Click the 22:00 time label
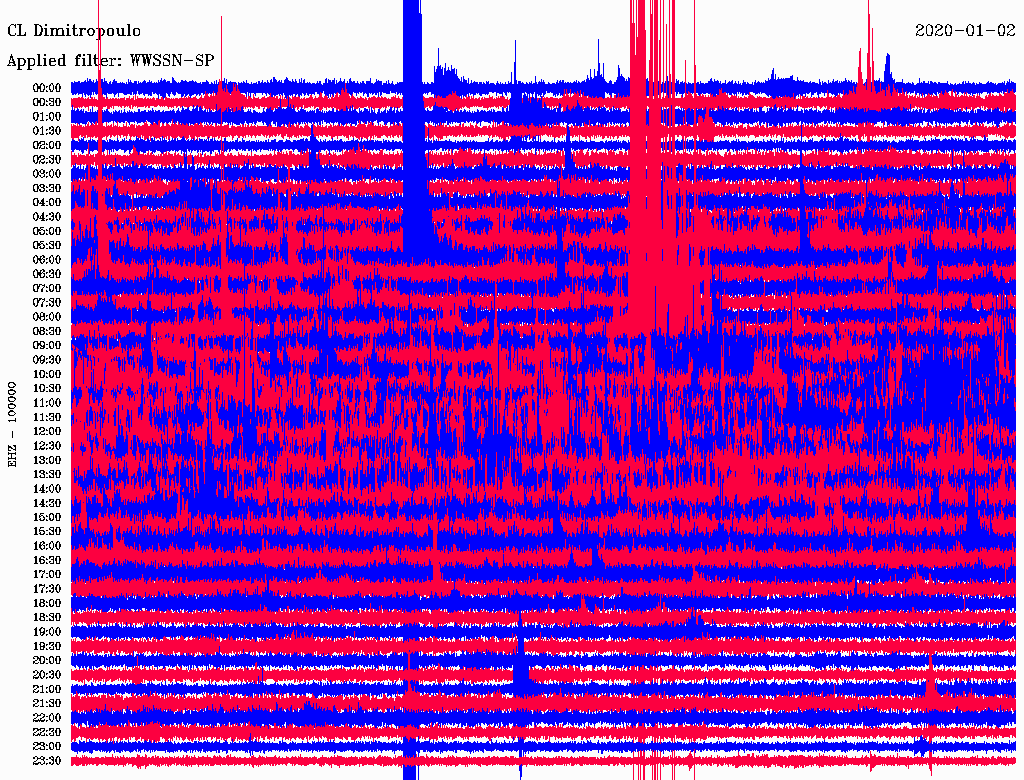Image resolution: width=1024 pixels, height=780 pixels. tap(47, 717)
